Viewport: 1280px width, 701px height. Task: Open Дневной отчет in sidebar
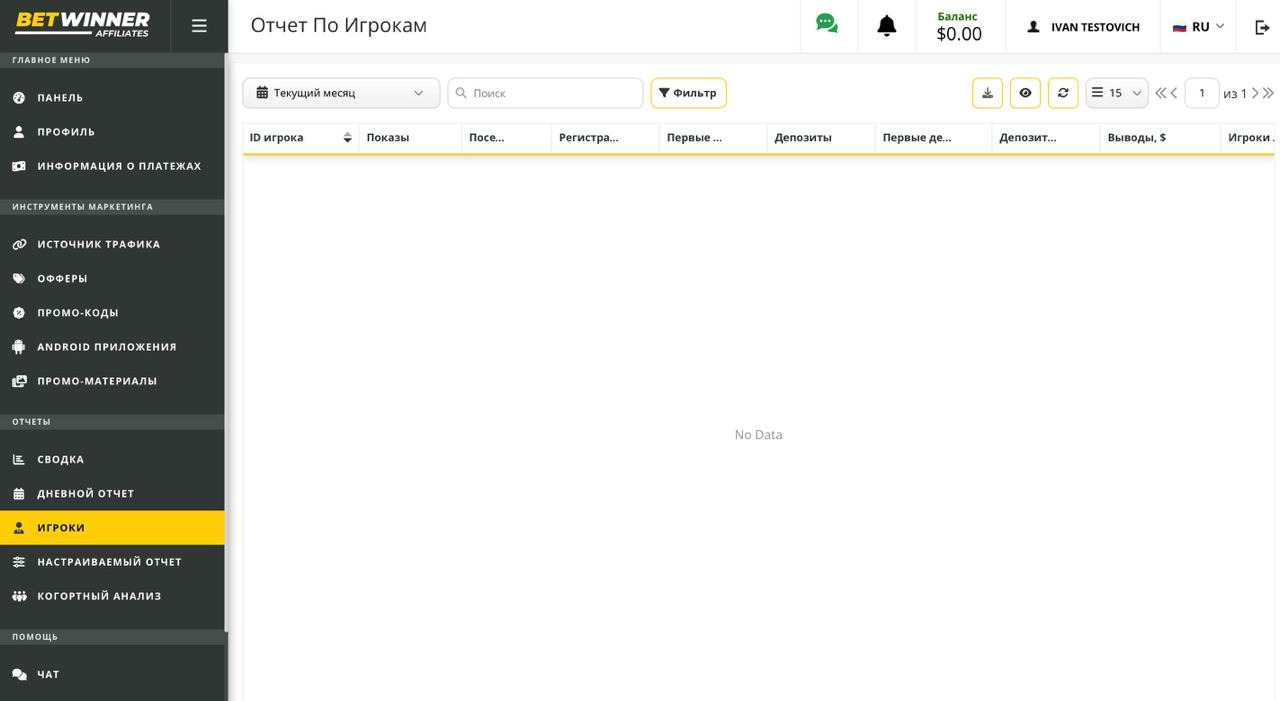pos(86,494)
